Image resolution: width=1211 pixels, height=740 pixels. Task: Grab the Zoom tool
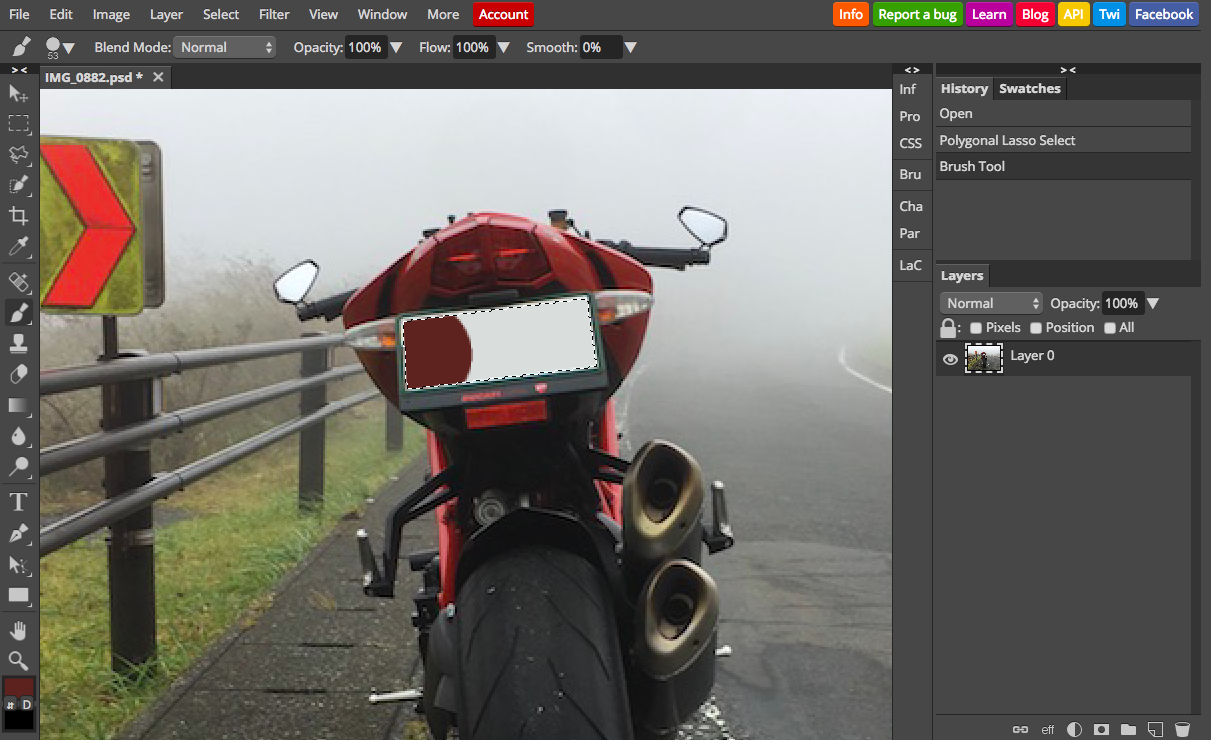point(18,661)
